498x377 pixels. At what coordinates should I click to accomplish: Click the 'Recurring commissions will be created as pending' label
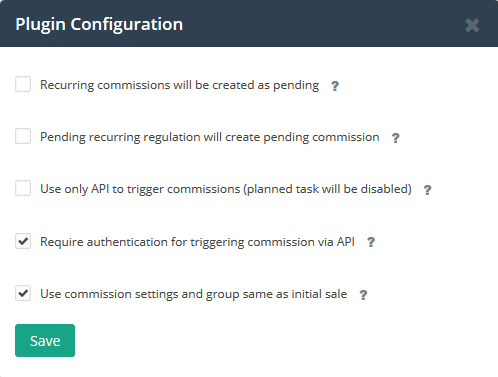(x=179, y=85)
